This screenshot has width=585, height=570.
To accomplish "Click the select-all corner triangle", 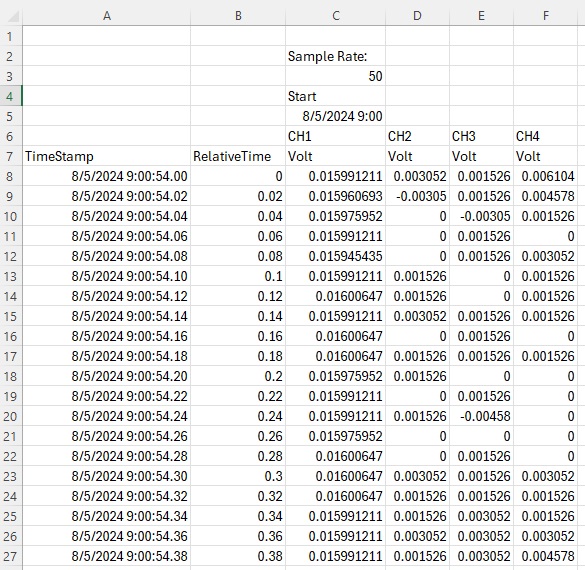I will [x=12, y=16].
